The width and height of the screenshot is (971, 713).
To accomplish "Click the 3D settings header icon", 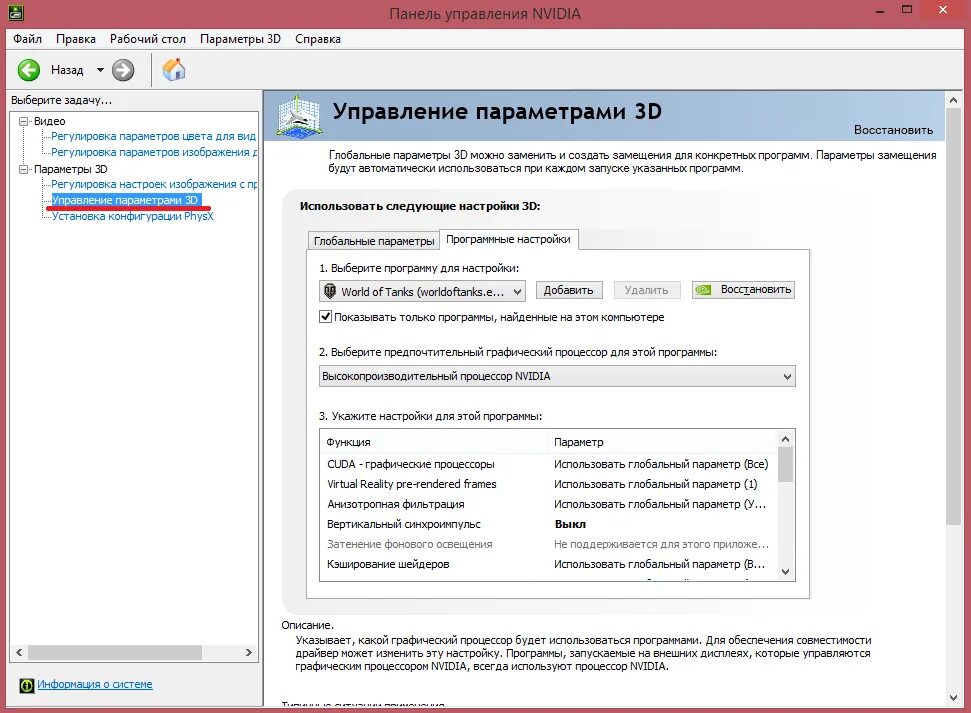I will pos(300,116).
